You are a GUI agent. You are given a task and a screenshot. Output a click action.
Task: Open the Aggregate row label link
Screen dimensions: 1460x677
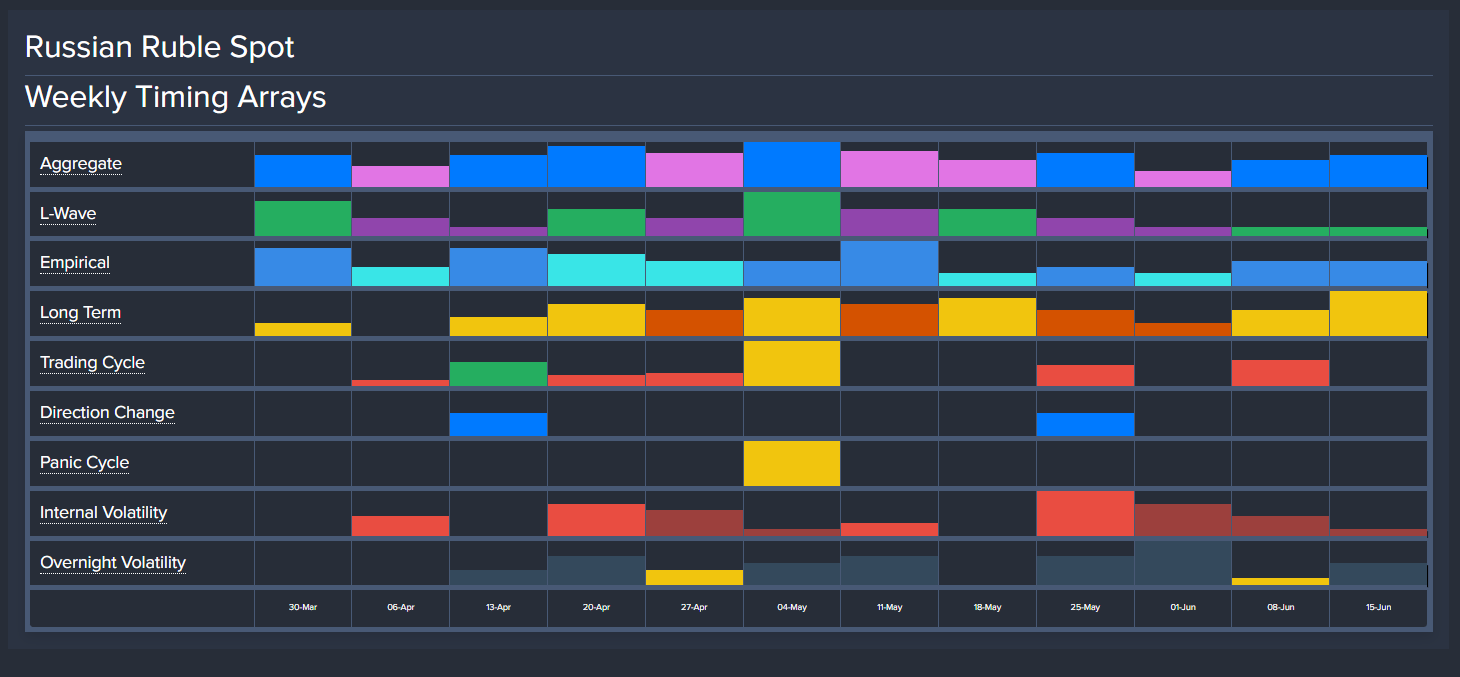[x=81, y=164]
